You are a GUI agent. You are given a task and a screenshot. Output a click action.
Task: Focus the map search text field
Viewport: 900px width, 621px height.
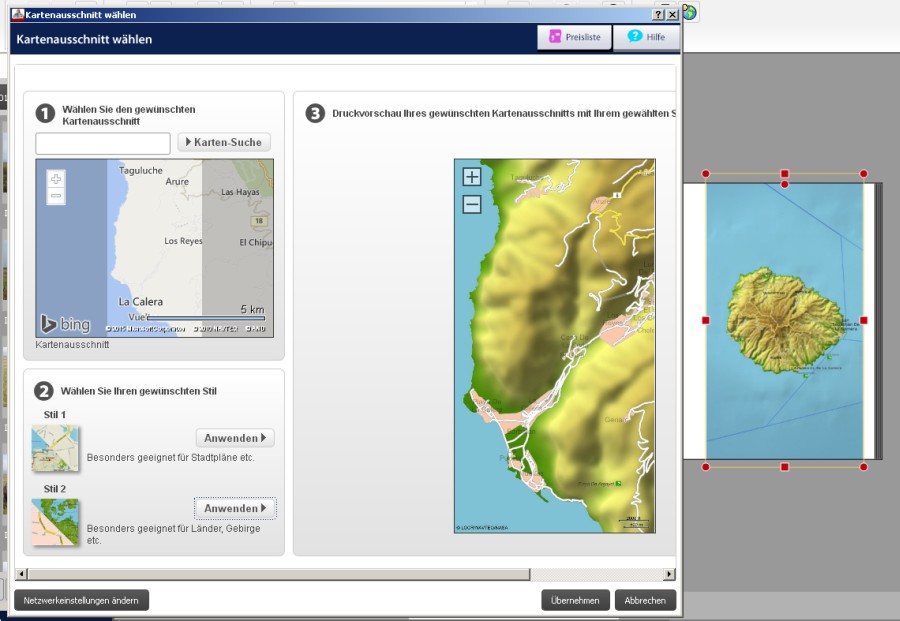tap(103, 143)
